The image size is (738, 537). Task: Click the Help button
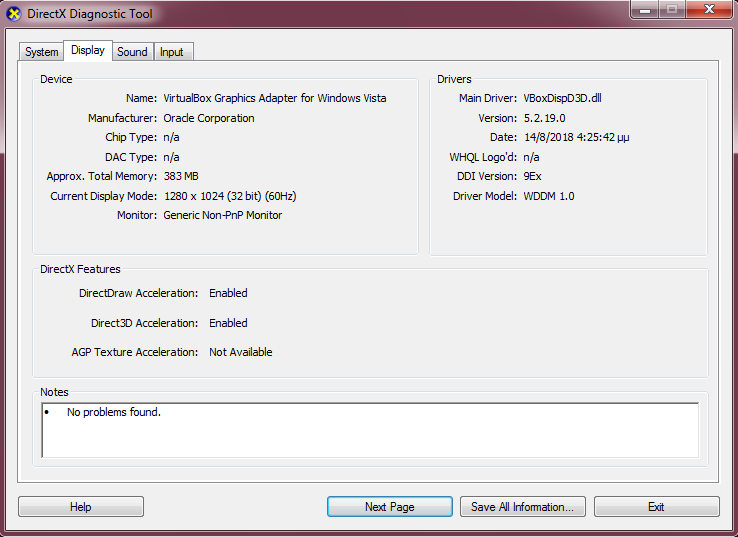click(81, 507)
